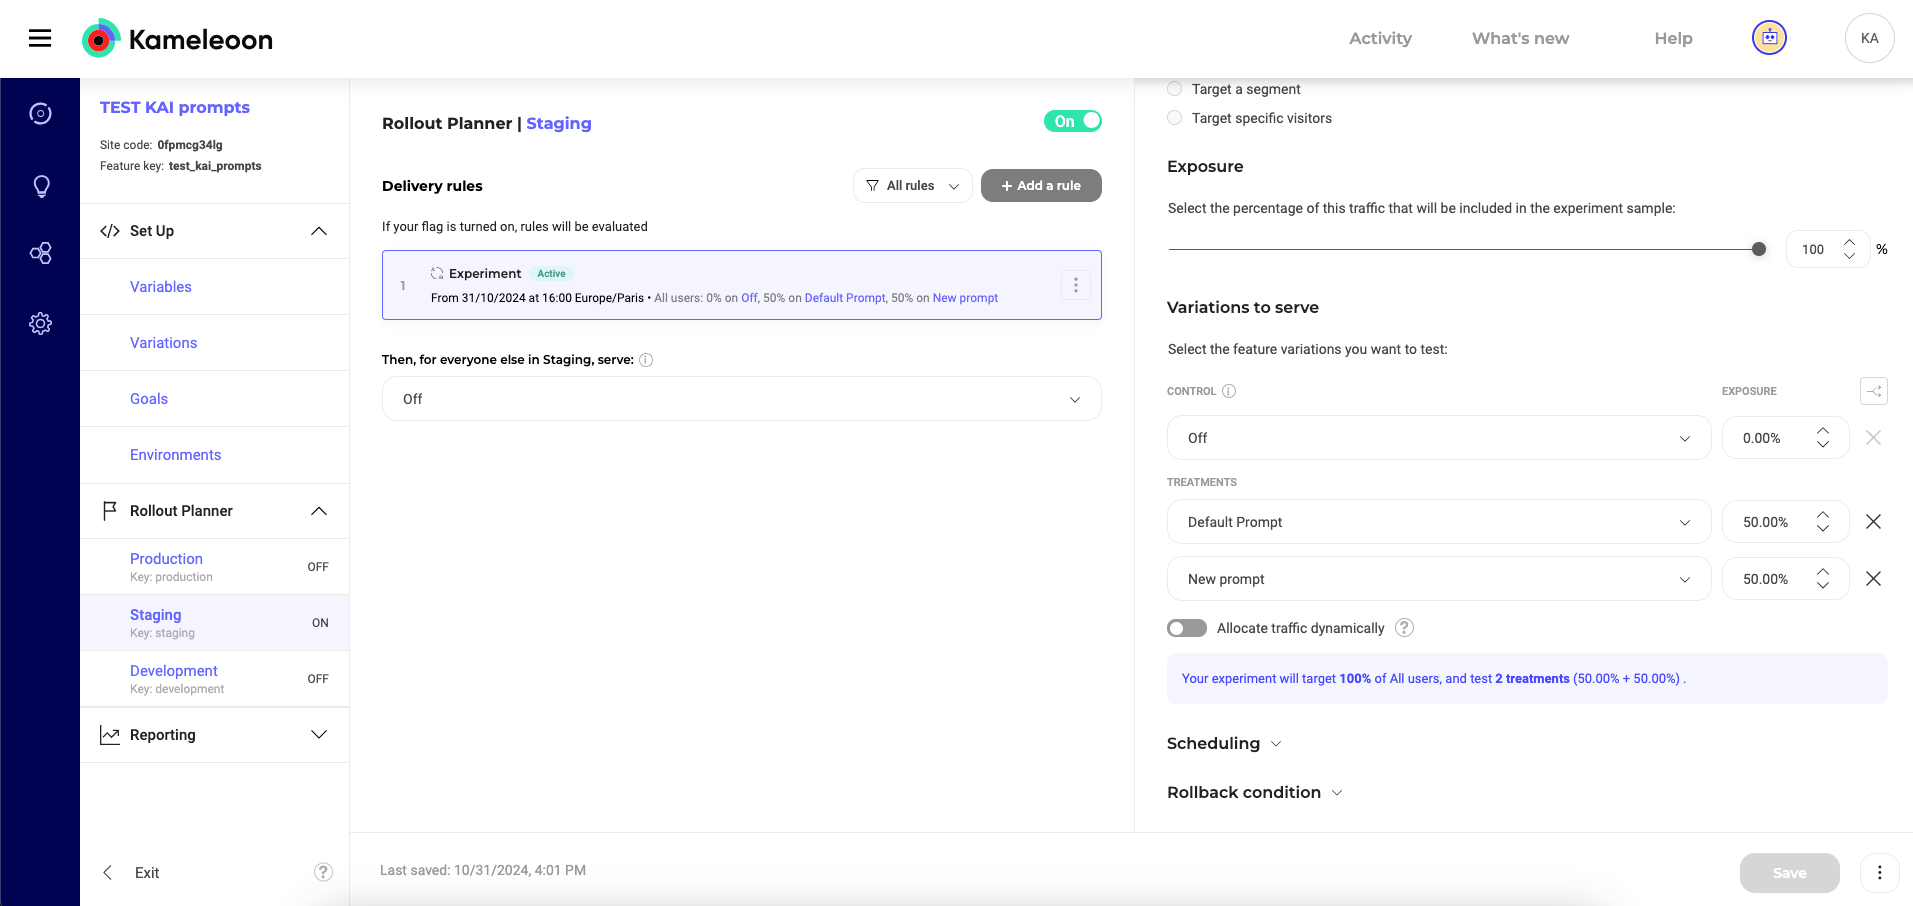Click the New prompt exposure 50.00% field
This screenshot has width=1913, height=906.
(1786, 579)
